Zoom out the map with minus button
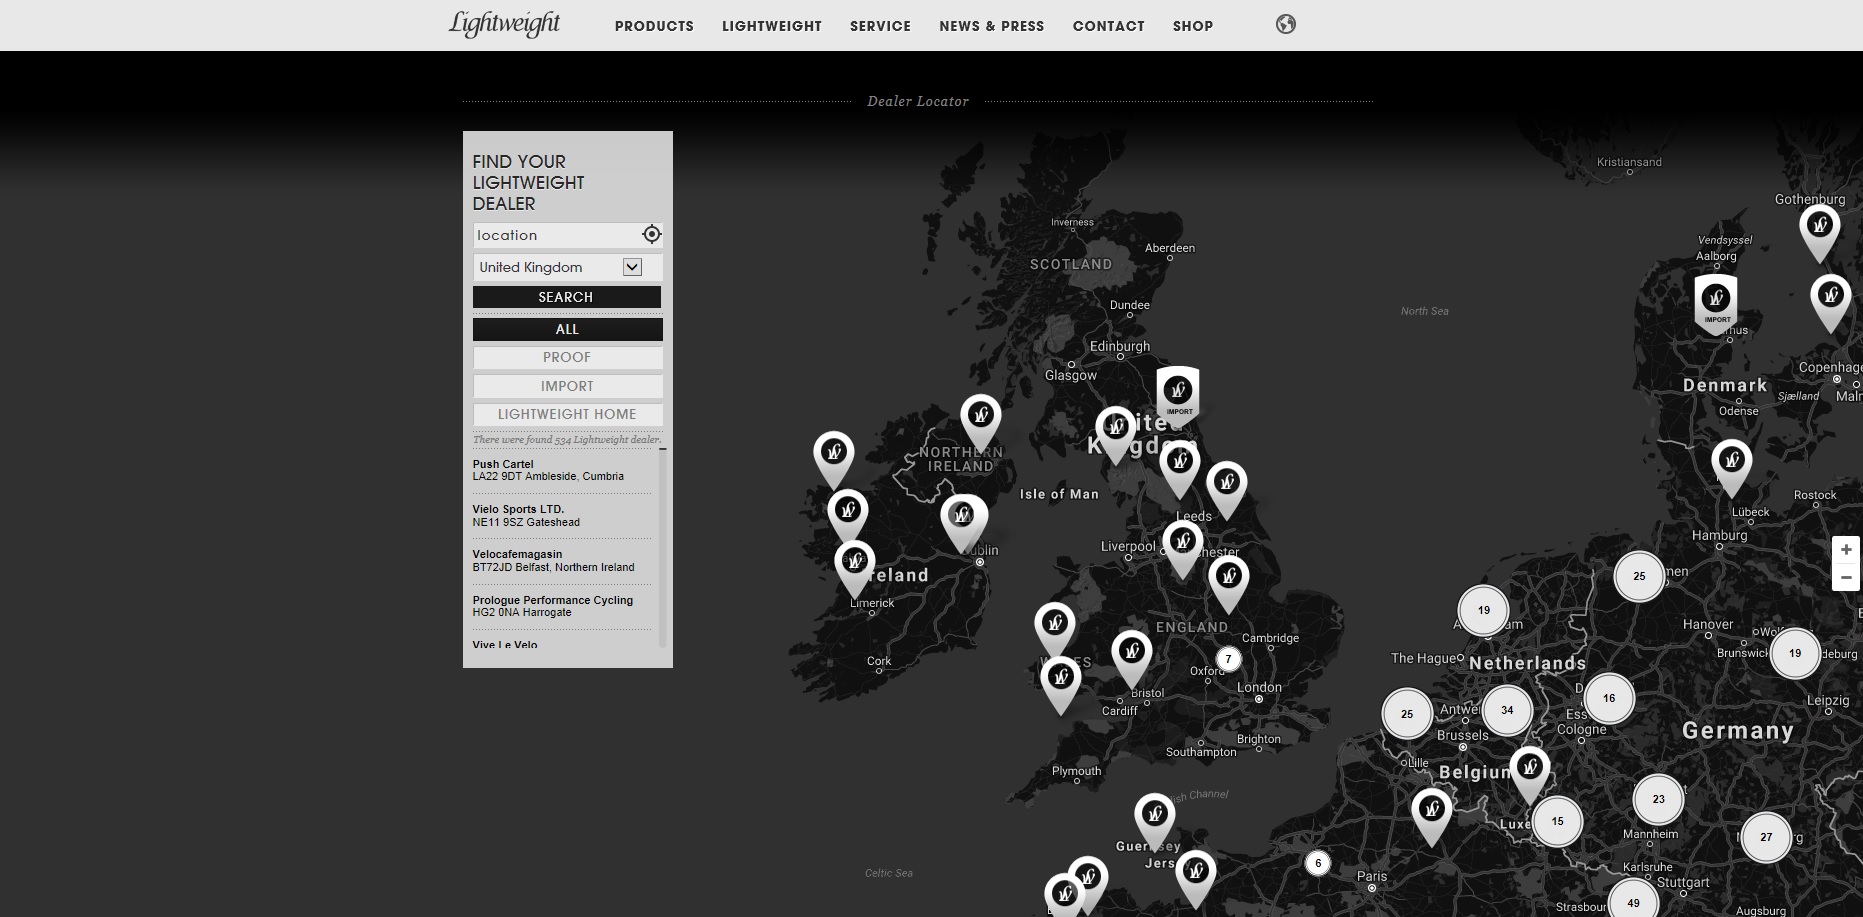 [1846, 578]
